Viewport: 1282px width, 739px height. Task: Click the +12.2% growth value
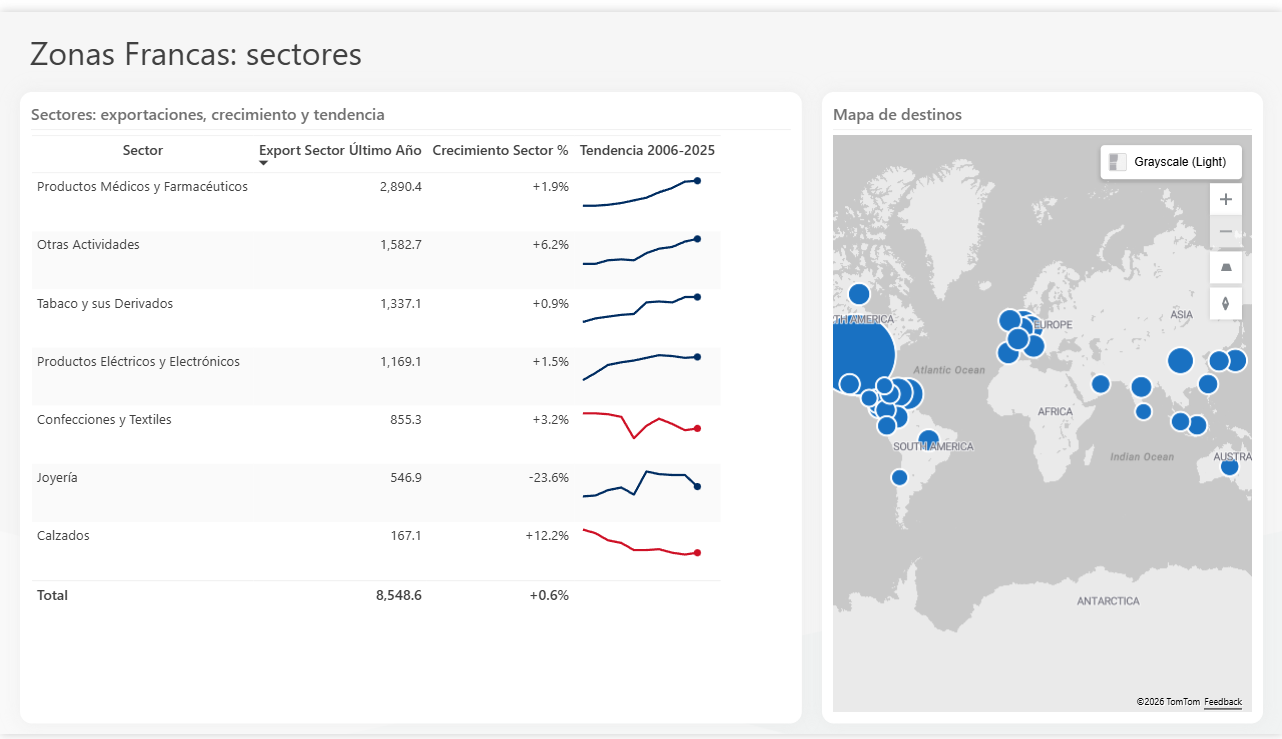pyautogui.click(x=547, y=535)
